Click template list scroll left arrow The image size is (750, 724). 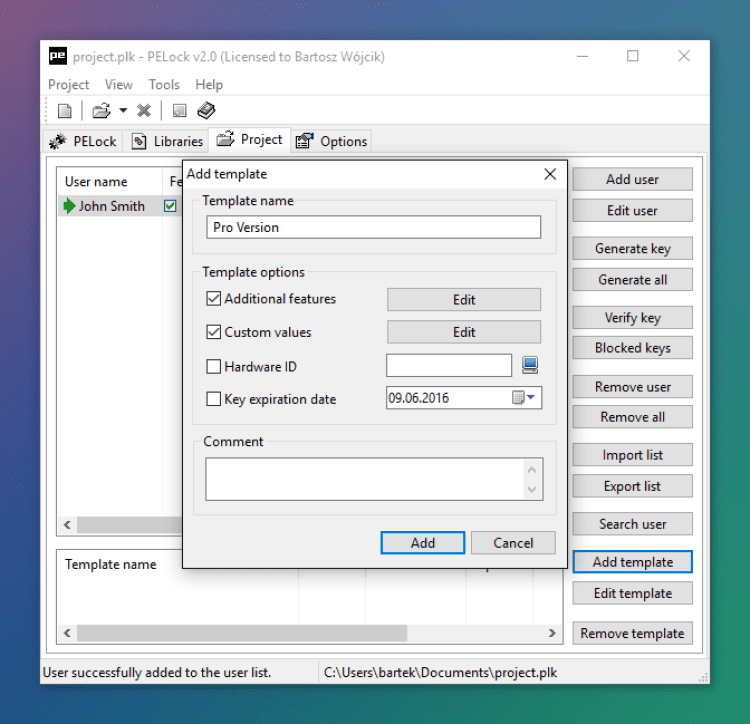point(67,633)
